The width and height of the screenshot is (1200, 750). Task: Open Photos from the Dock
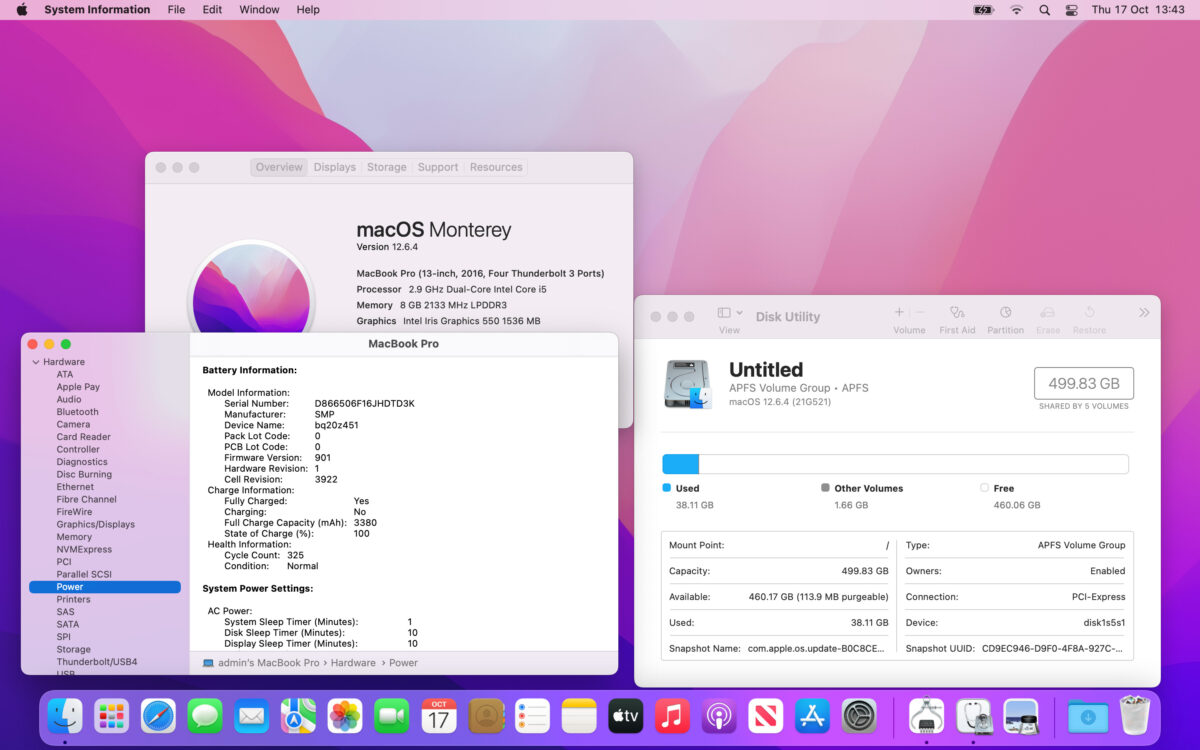(x=345, y=715)
